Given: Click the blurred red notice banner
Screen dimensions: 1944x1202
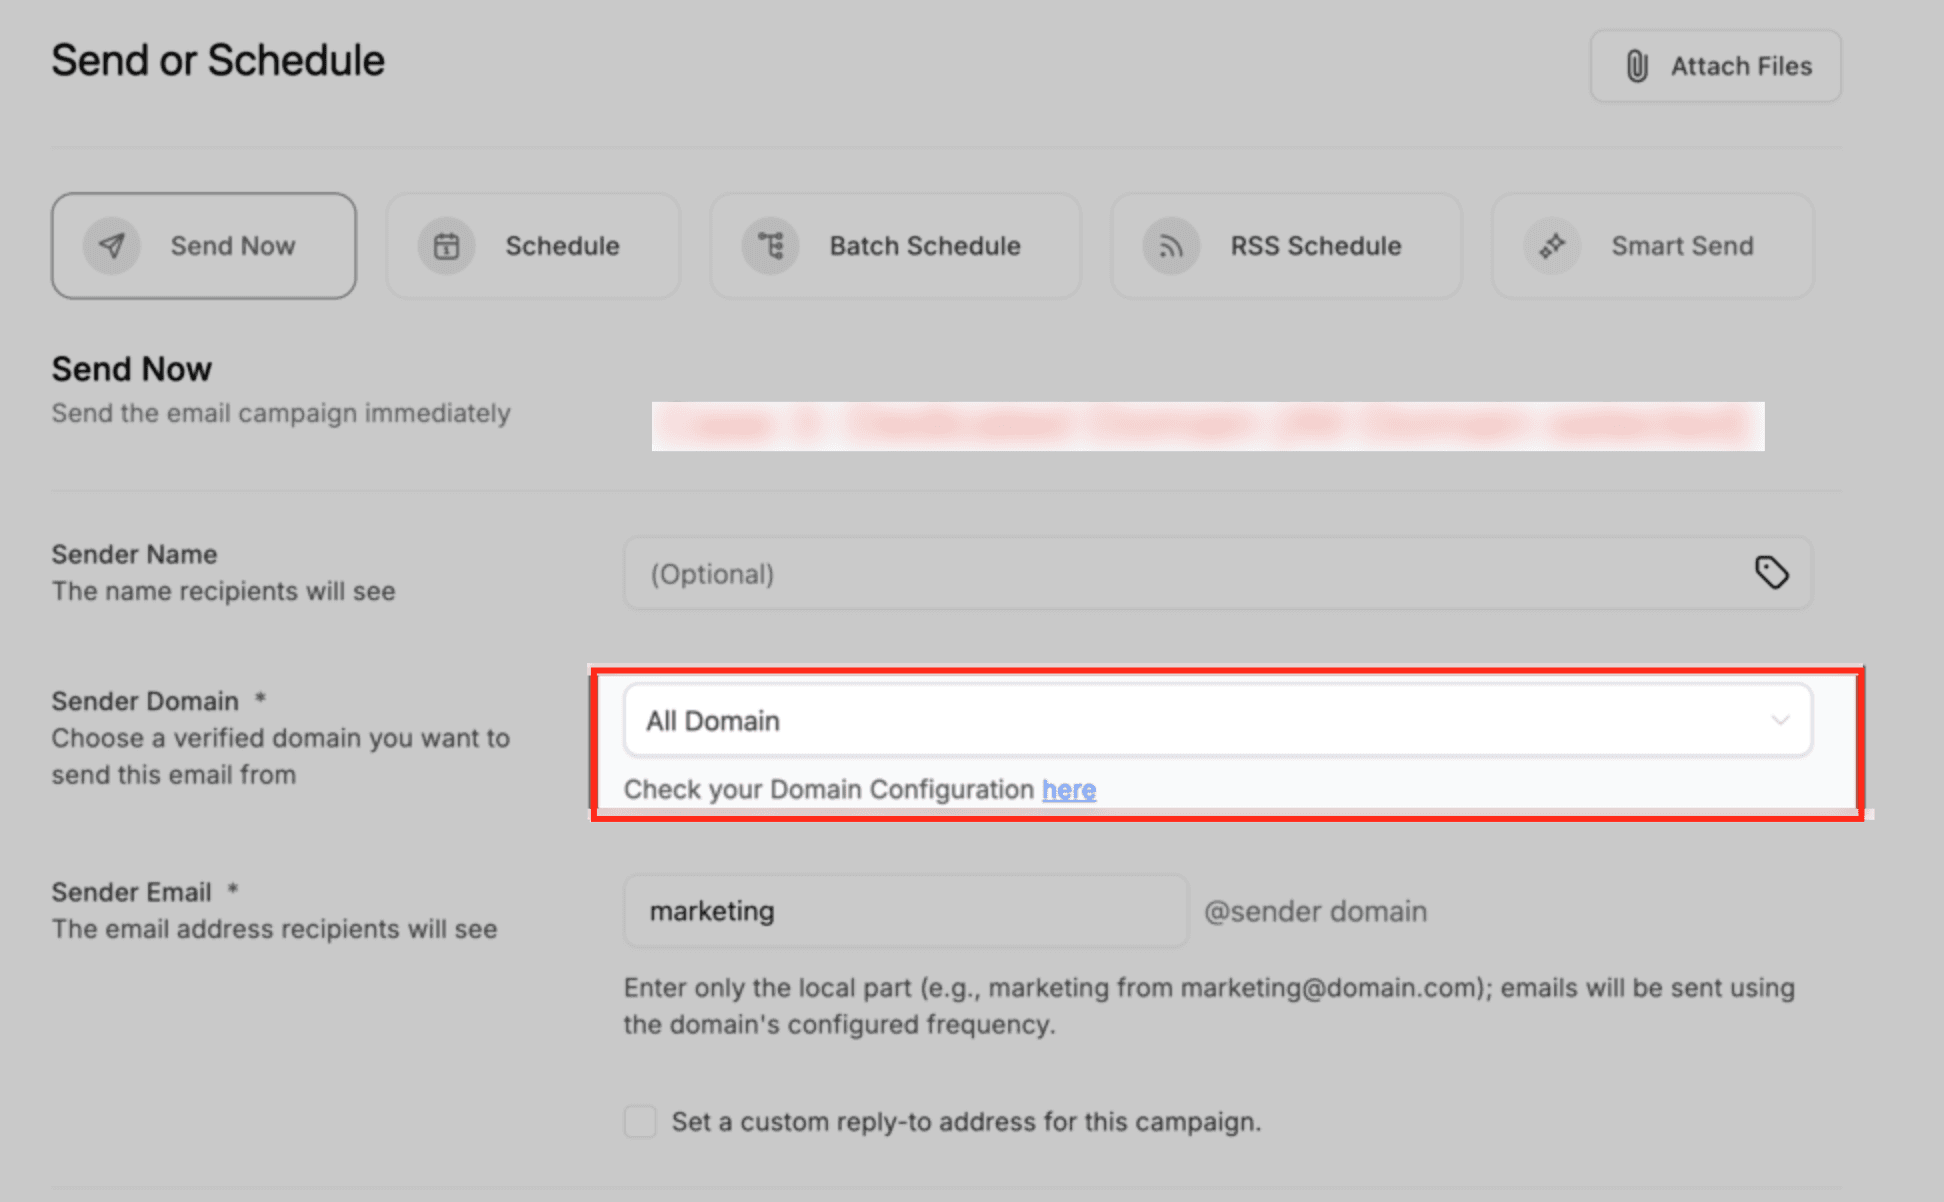Looking at the screenshot, I should pyautogui.click(x=1207, y=427).
